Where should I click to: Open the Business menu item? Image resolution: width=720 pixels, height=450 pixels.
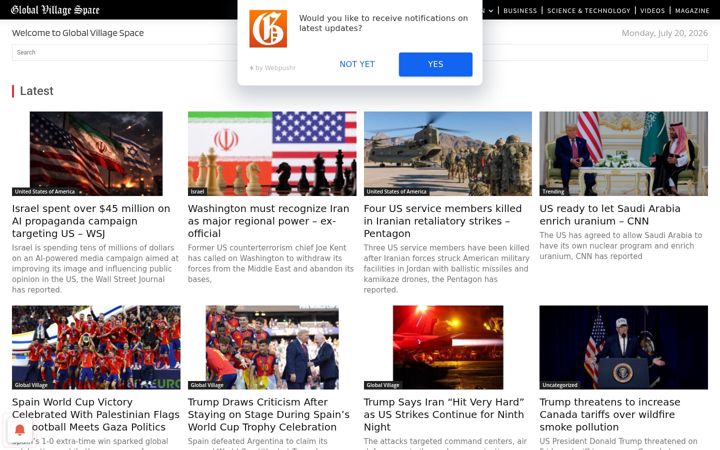tap(520, 11)
